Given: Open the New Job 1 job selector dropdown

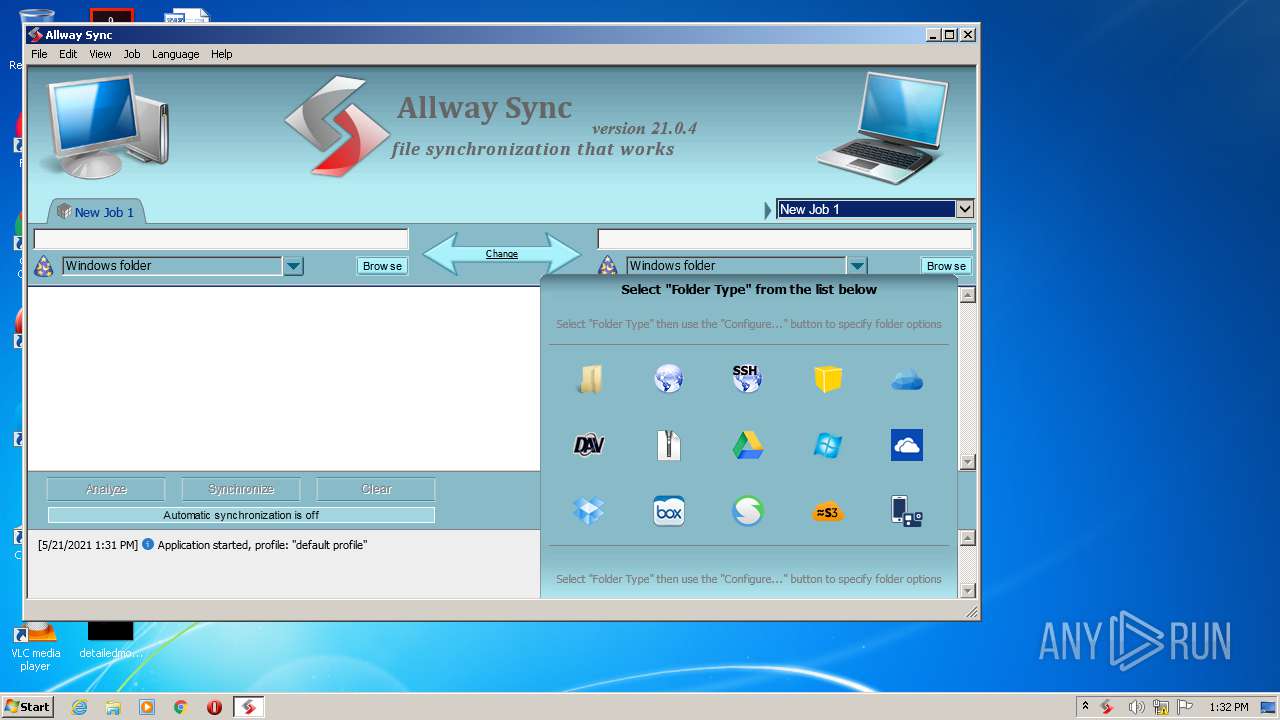Looking at the screenshot, I should click(964, 209).
